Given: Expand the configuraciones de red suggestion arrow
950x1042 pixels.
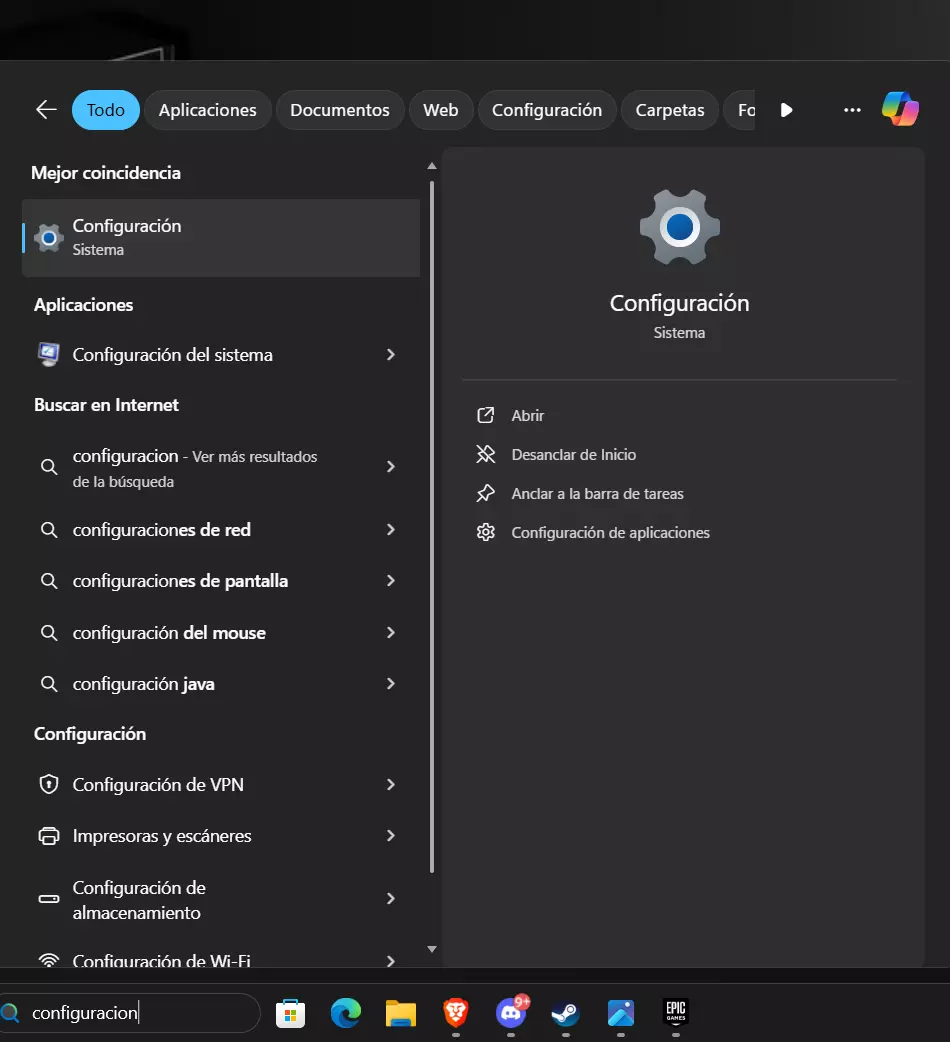Looking at the screenshot, I should [391, 530].
